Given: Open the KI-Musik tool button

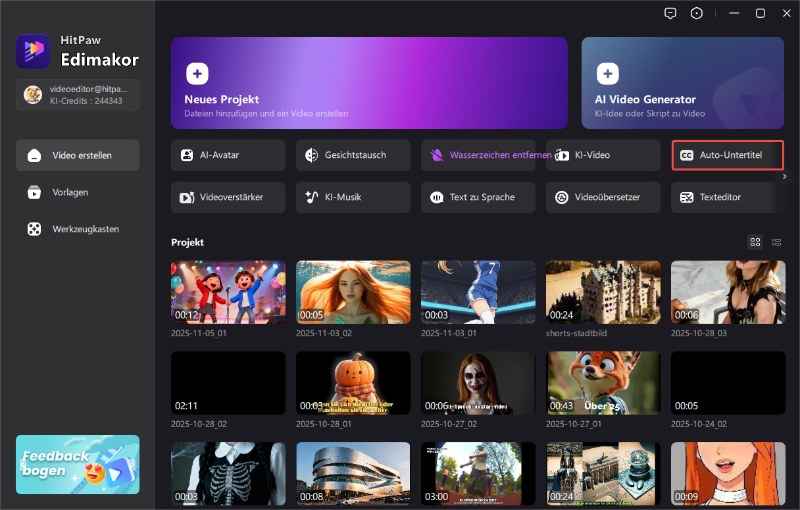Looking at the screenshot, I should pyautogui.click(x=353, y=197).
